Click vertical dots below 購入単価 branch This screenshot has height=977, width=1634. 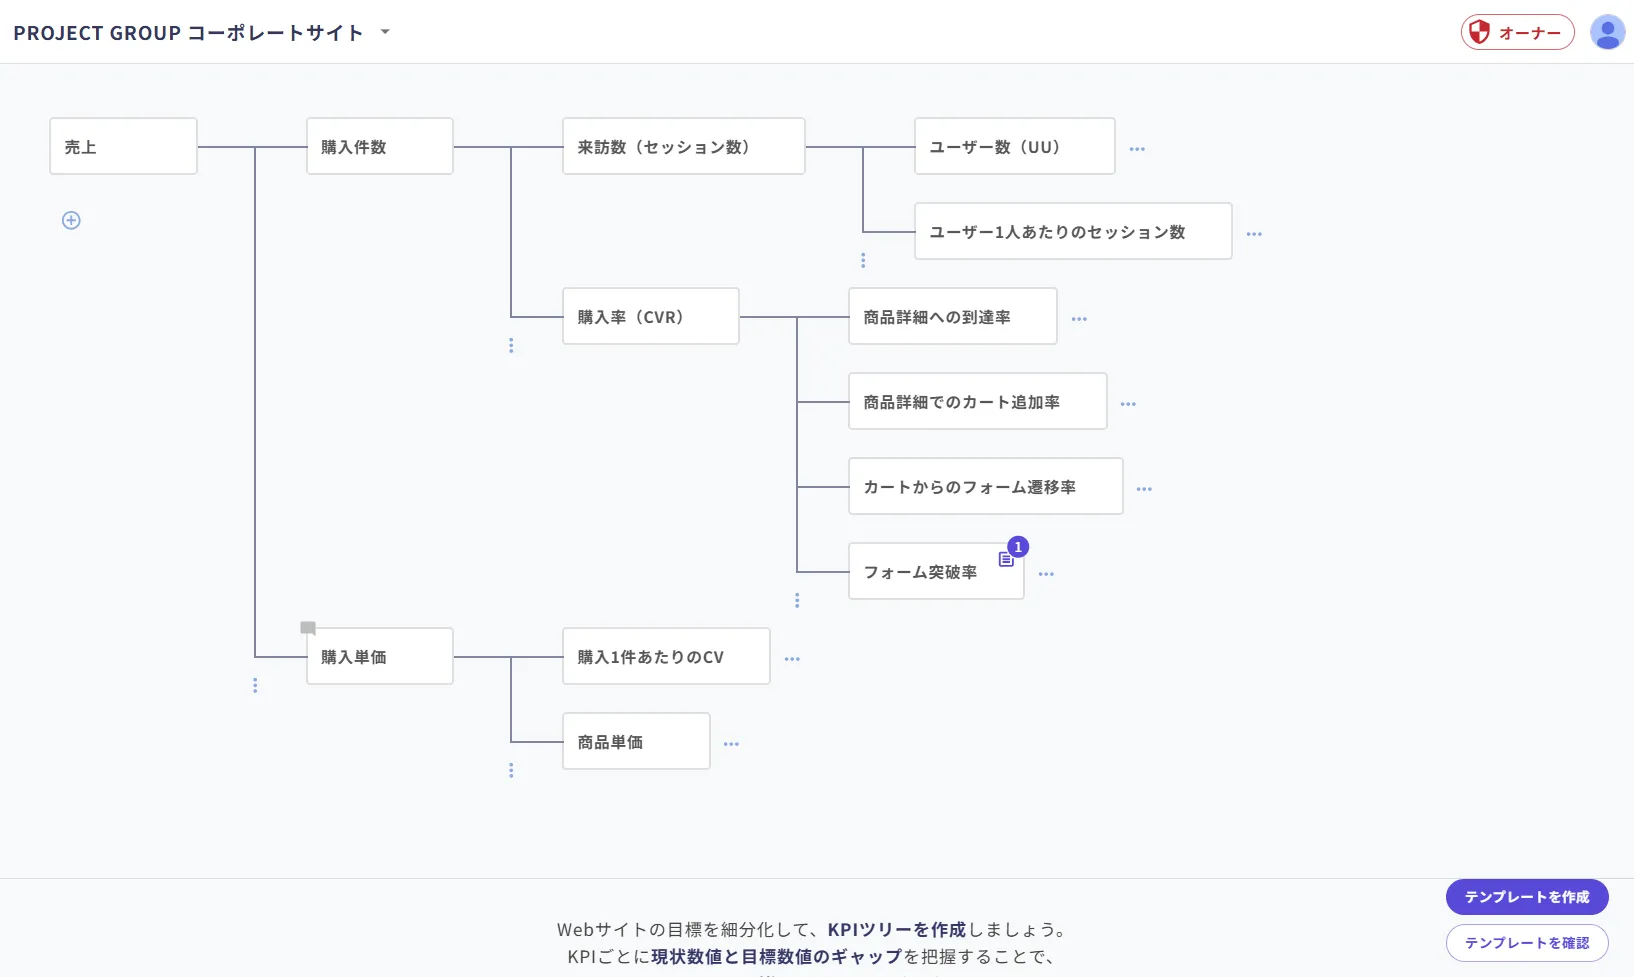(255, 685)
